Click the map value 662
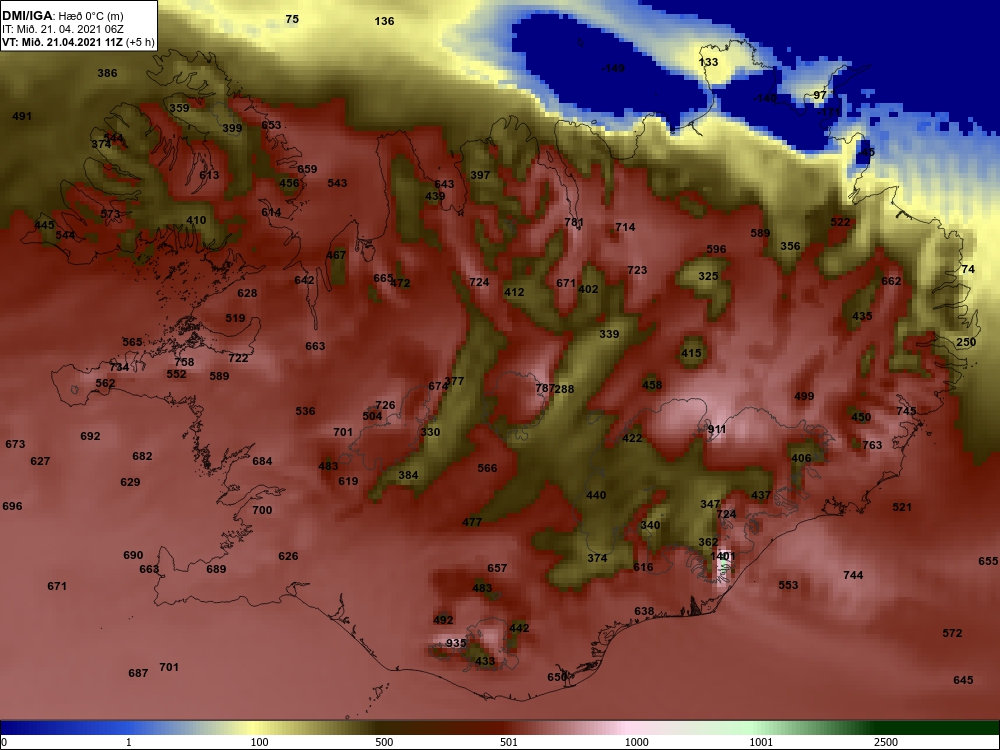 coord(892,281)
